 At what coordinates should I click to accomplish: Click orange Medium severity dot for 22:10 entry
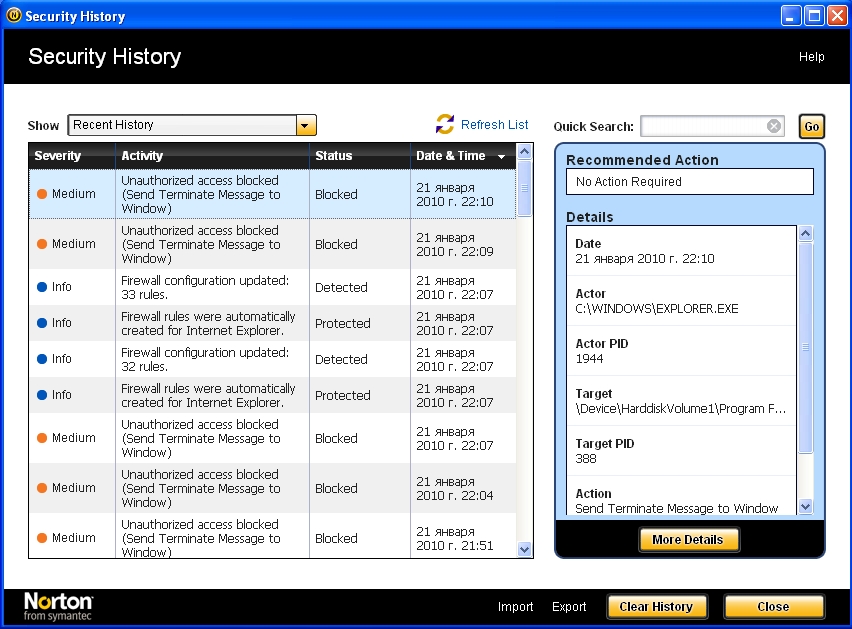(x=42, y=194)
